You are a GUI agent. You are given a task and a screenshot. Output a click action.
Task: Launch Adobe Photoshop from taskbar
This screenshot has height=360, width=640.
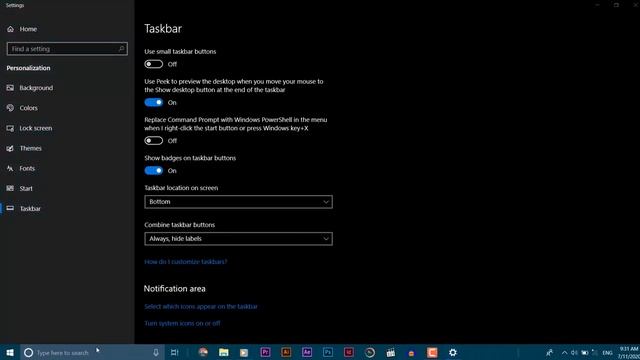coord(328,352)
